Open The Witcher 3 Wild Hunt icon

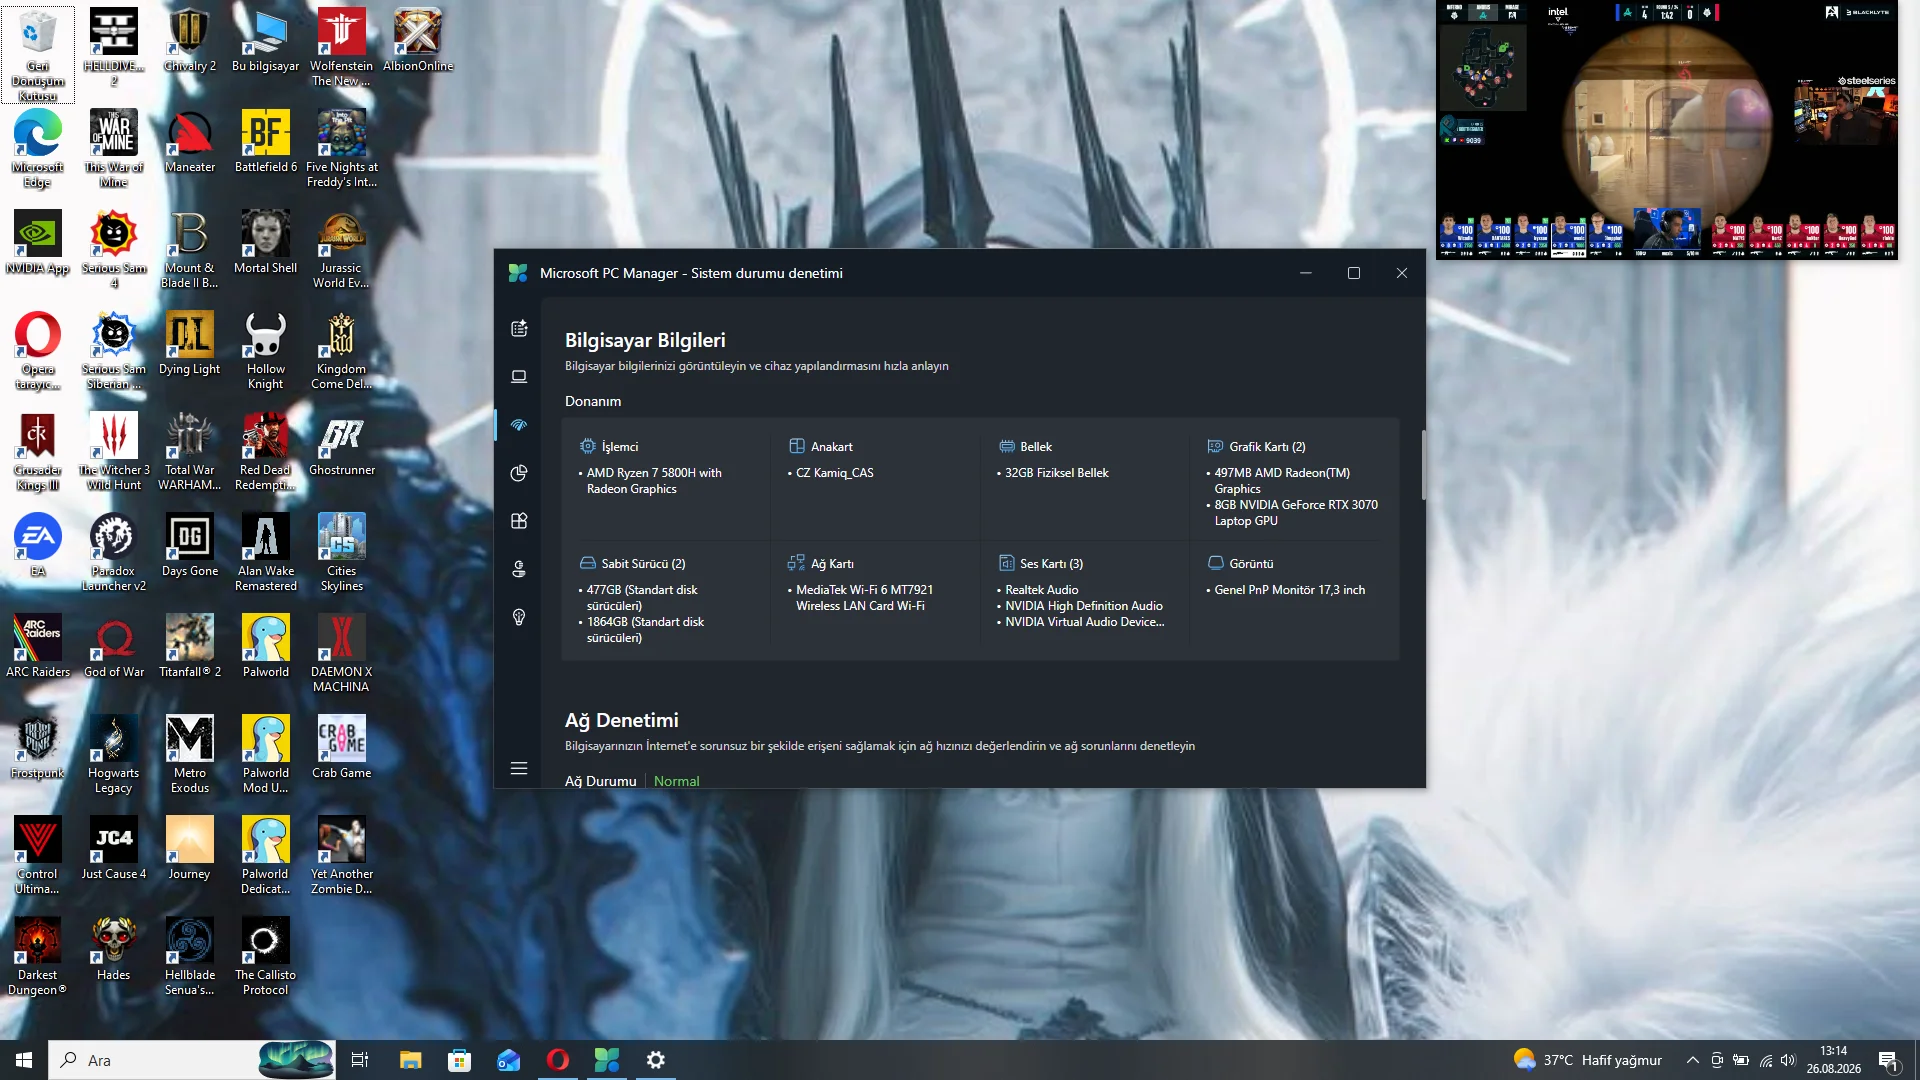[x=114, y=451]
